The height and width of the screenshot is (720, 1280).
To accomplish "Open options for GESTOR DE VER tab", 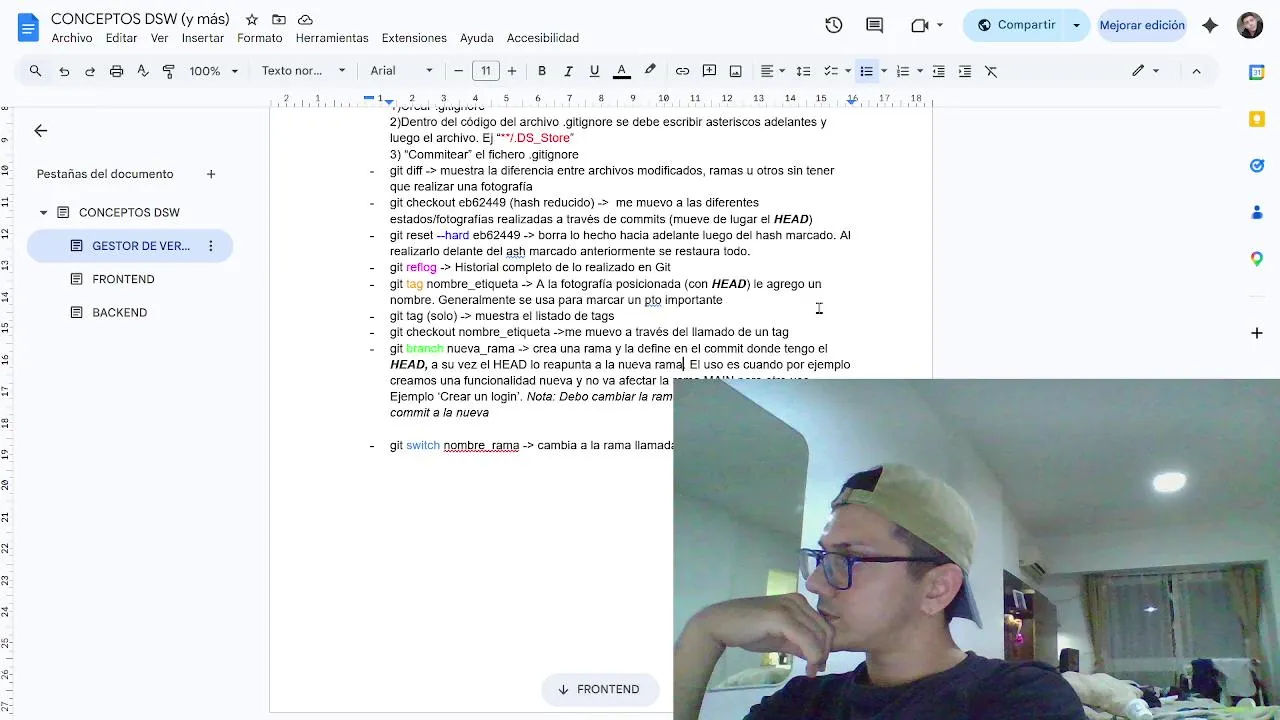I will (210, 246).
